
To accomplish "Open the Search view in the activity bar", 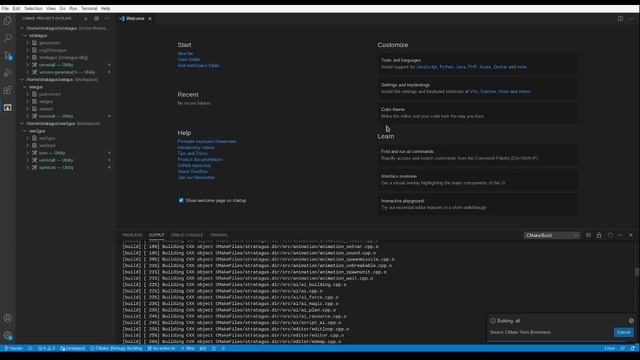I will click(7, 38).
